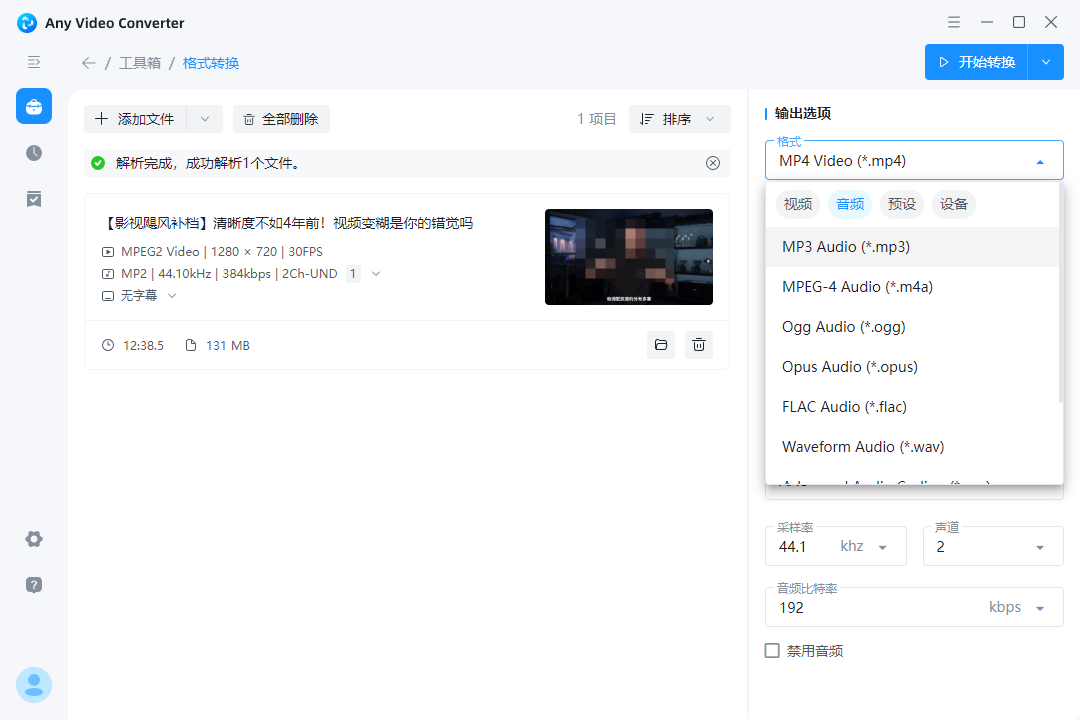Remove the video using its trash icon

tap(699, 344)
